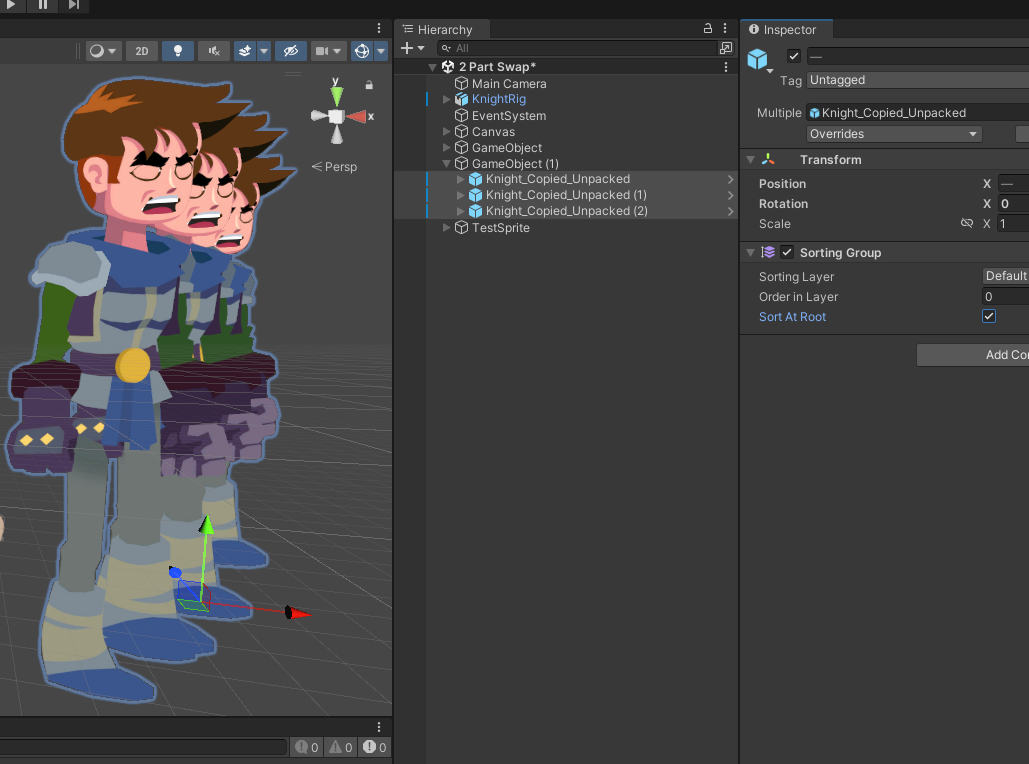The image size is (1029, 764).
Task: Toggle scene lighting bulb icon
Action: click(x=177, y=51)
